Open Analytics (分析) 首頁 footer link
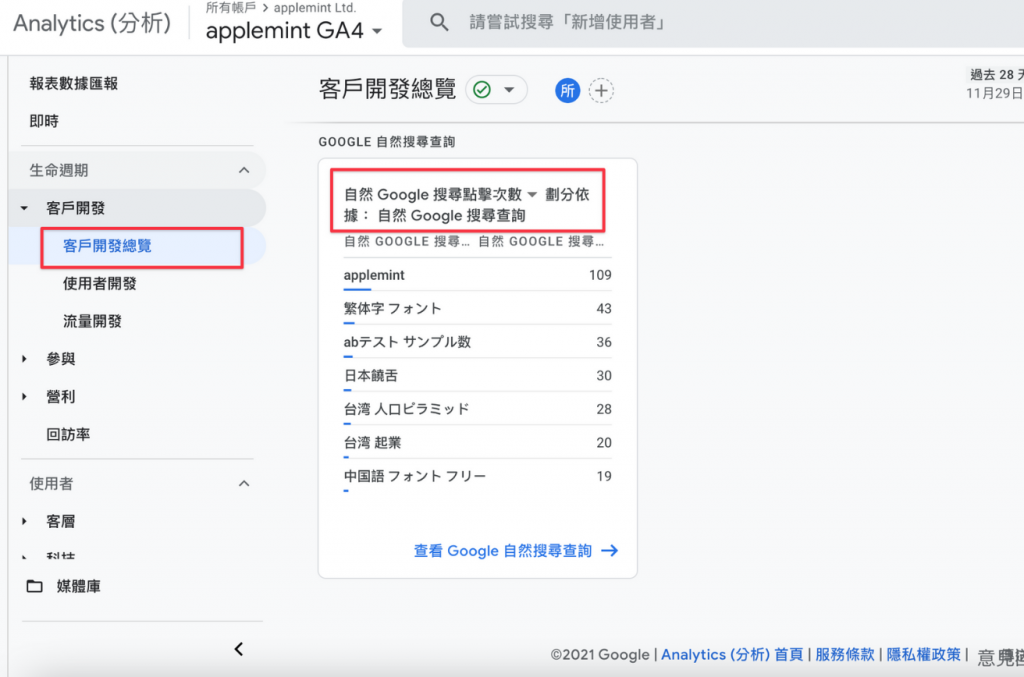Screen dimensions: 1024x677 (x=731, y=654)
